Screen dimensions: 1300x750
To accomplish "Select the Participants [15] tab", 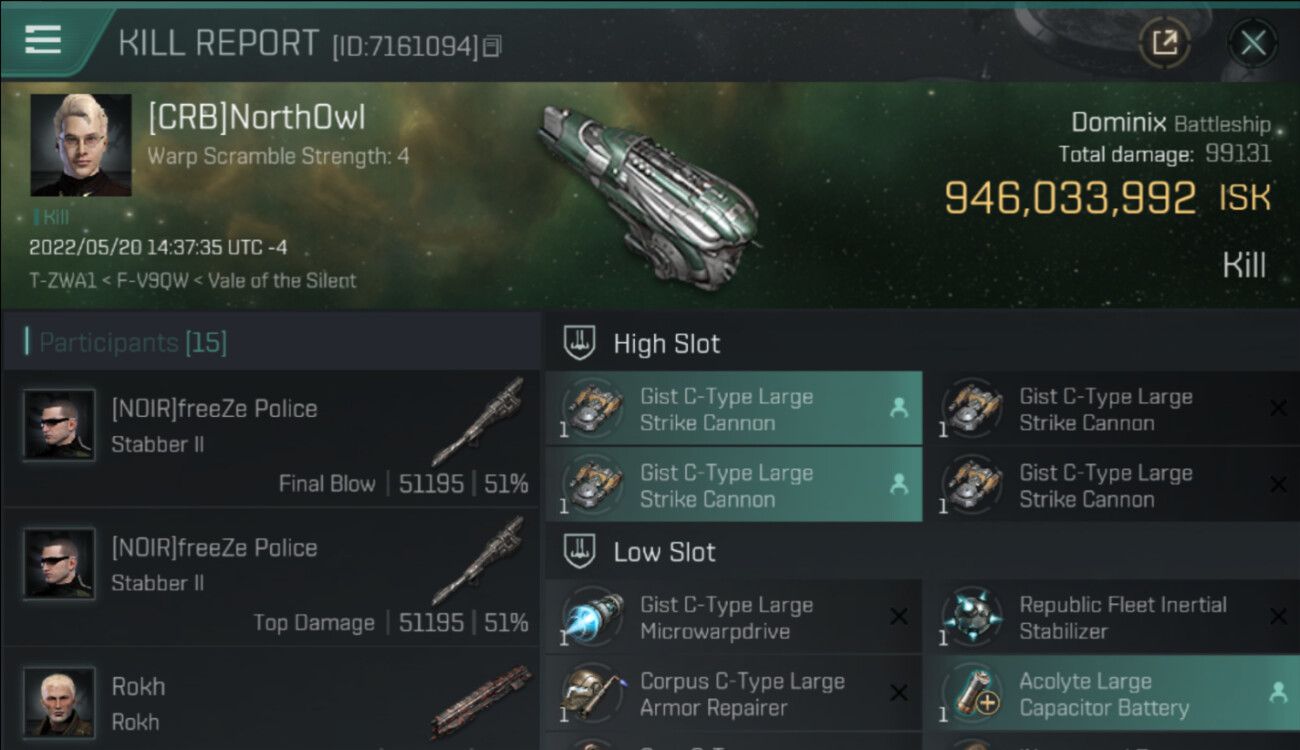I will (132, 343).
